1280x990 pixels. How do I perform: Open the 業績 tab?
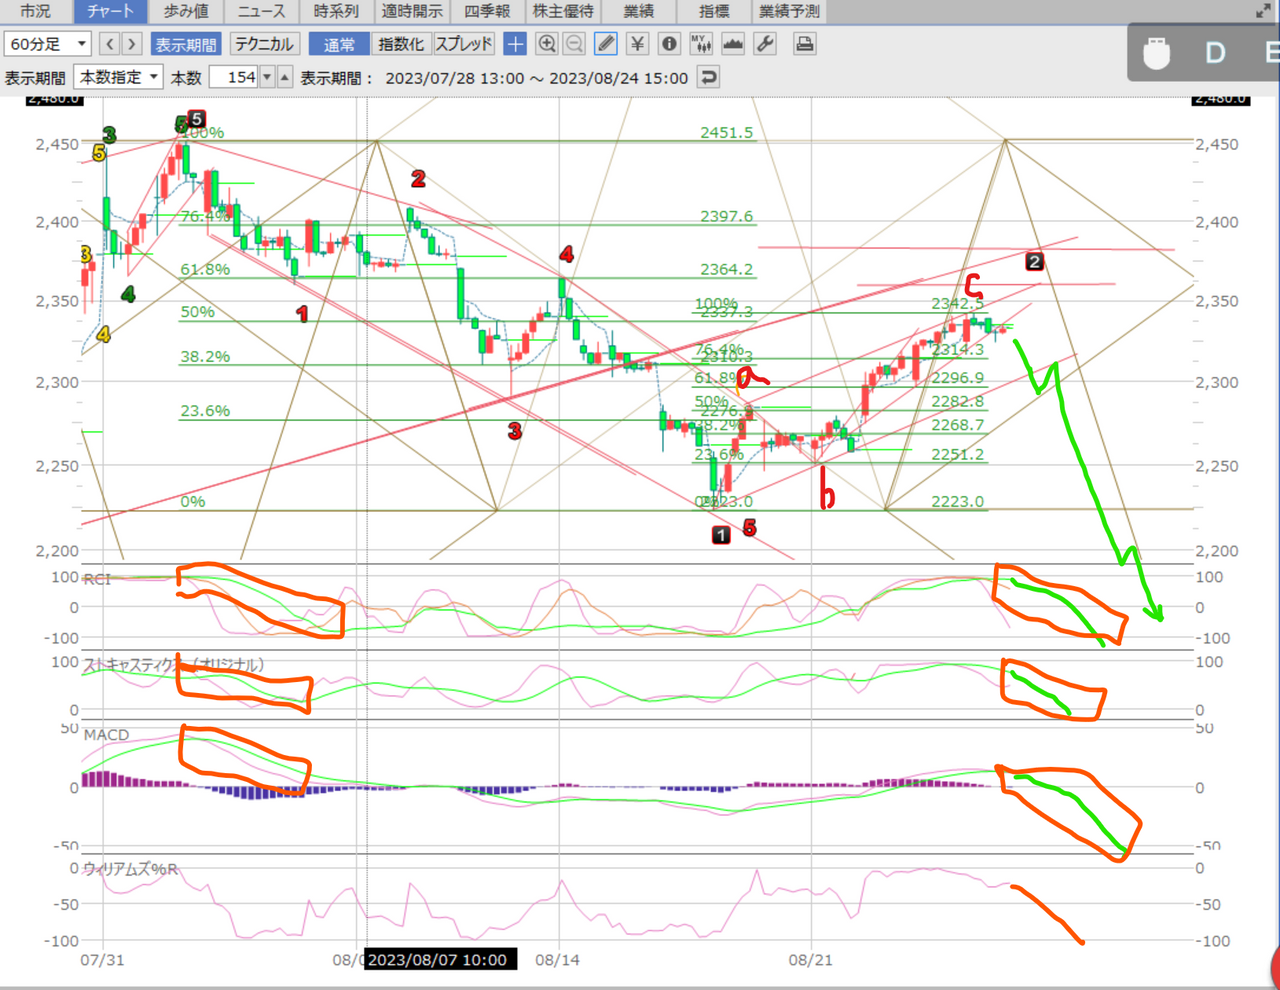(x=638, y=11)
